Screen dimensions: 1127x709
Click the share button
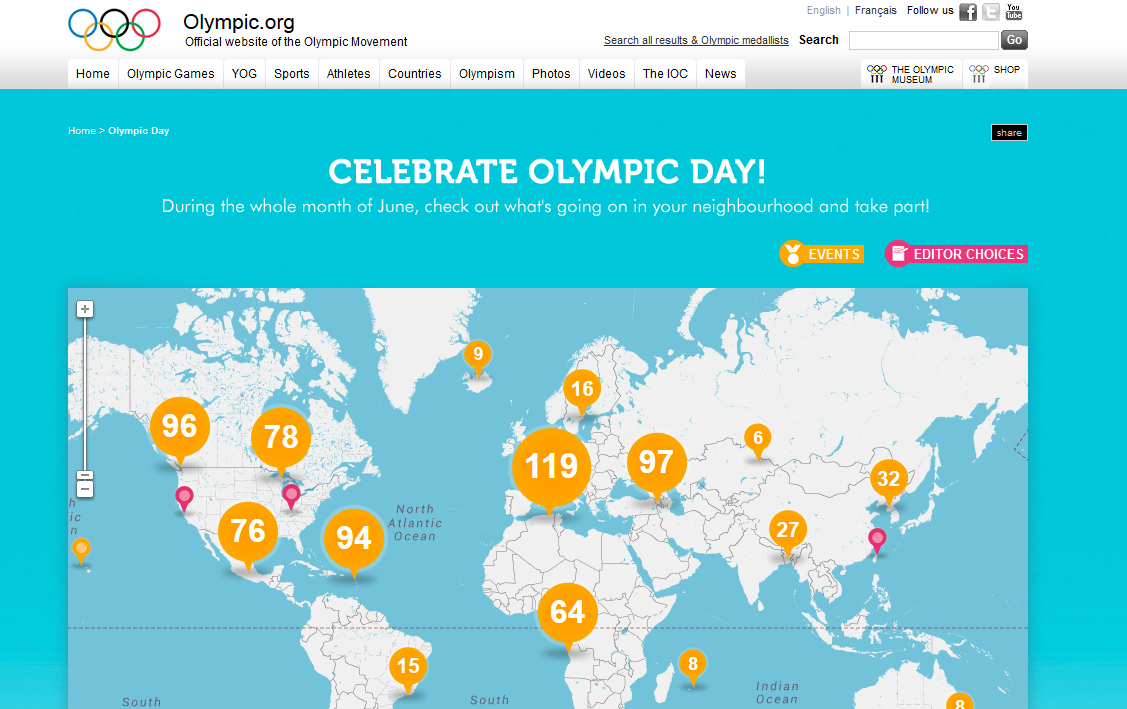1009,133
